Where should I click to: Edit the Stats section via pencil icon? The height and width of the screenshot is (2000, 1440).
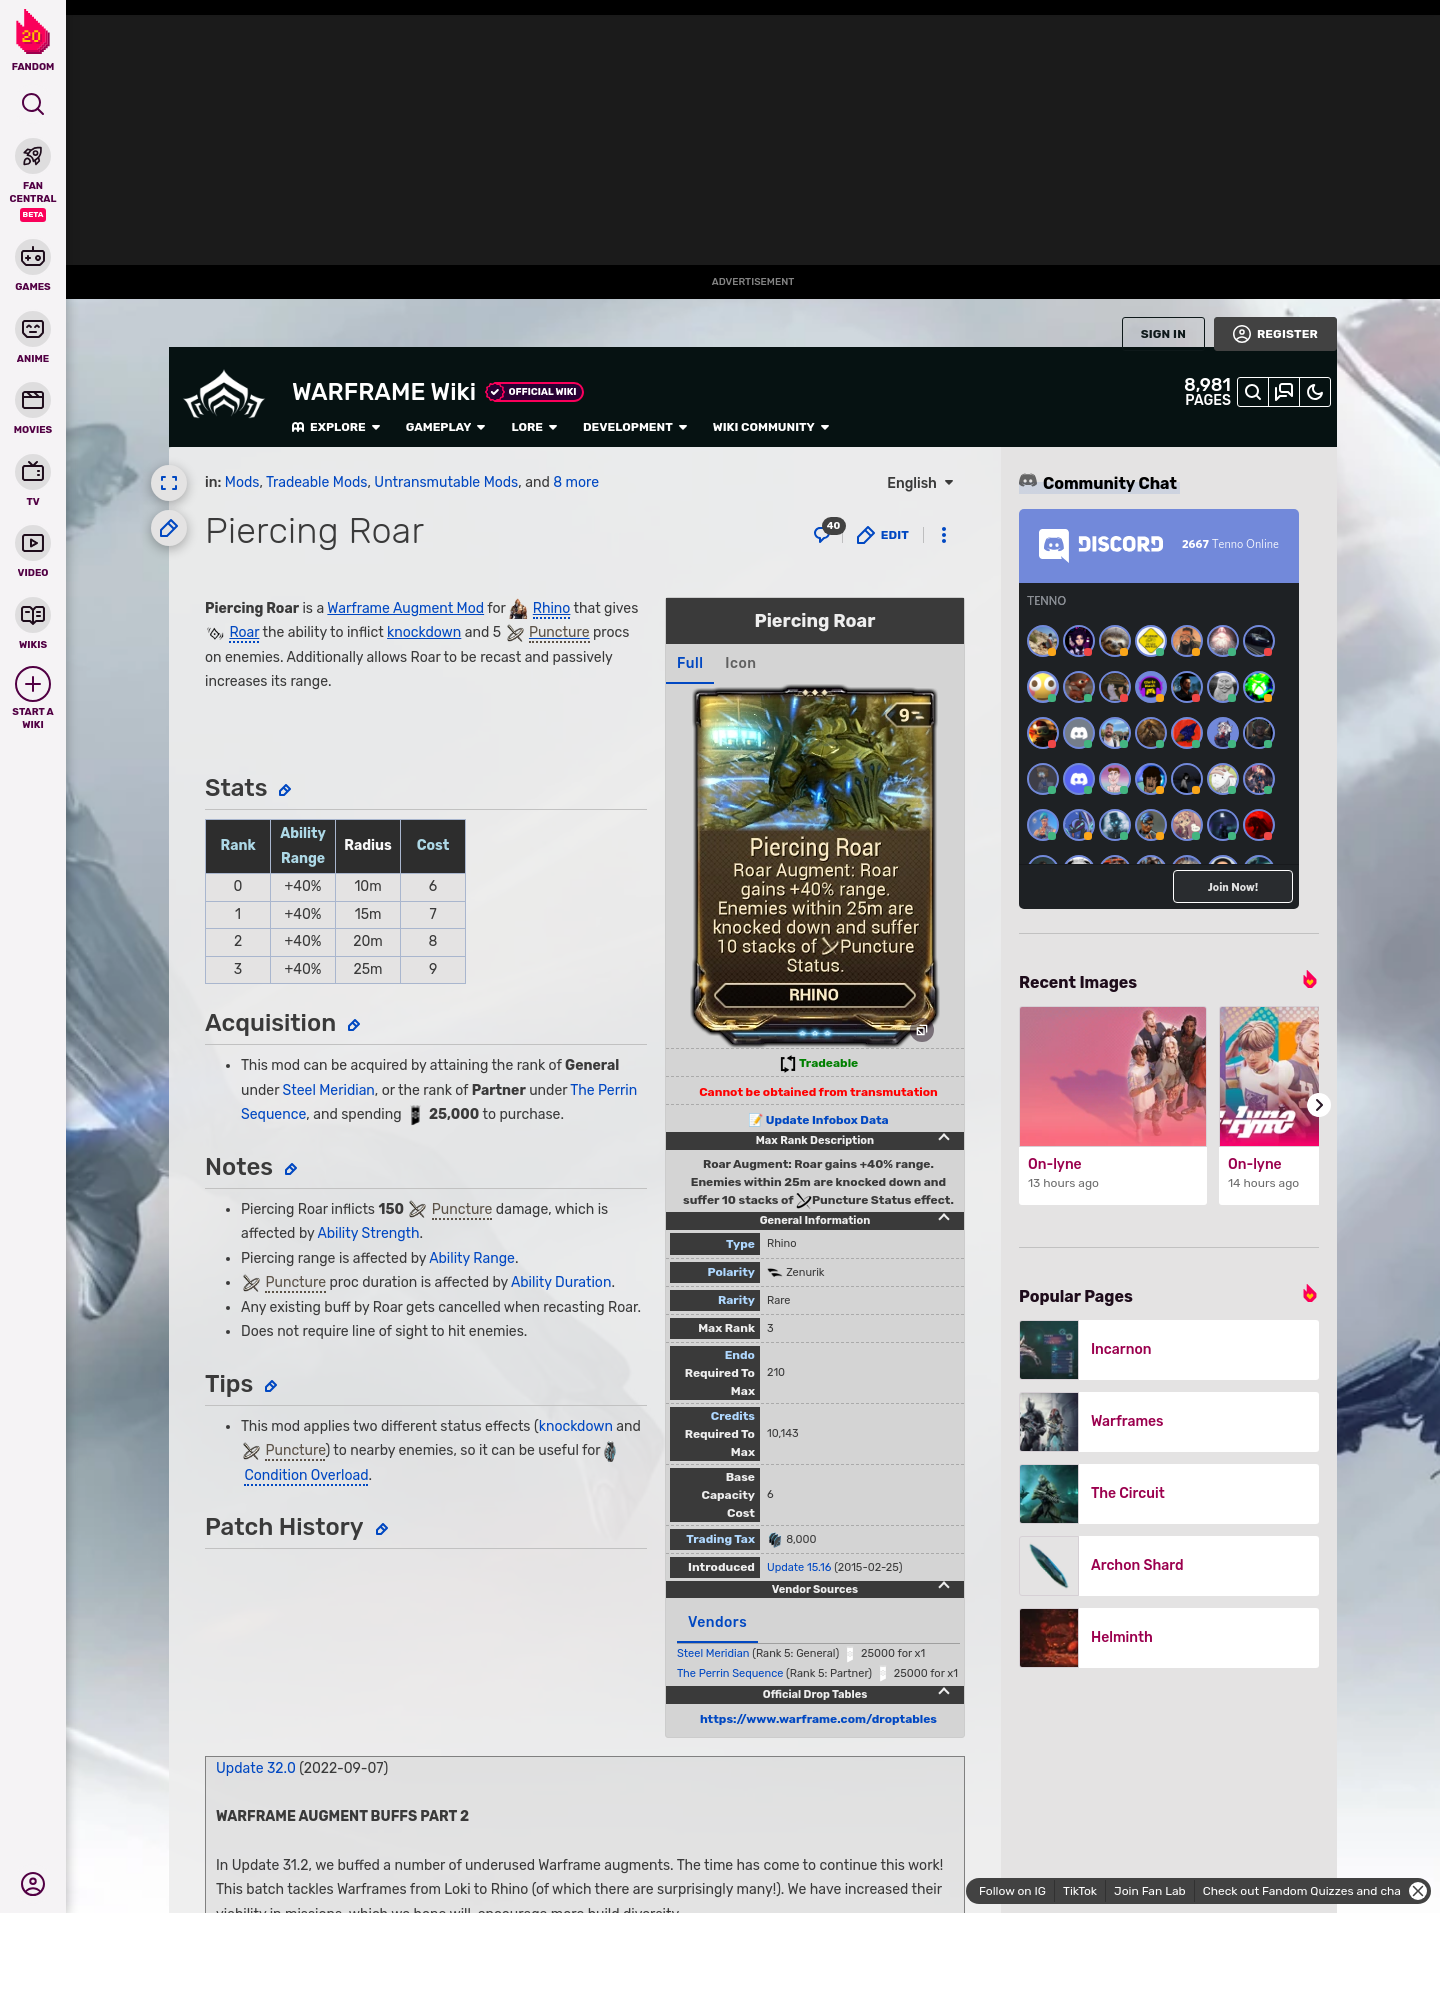click(285, 790)
